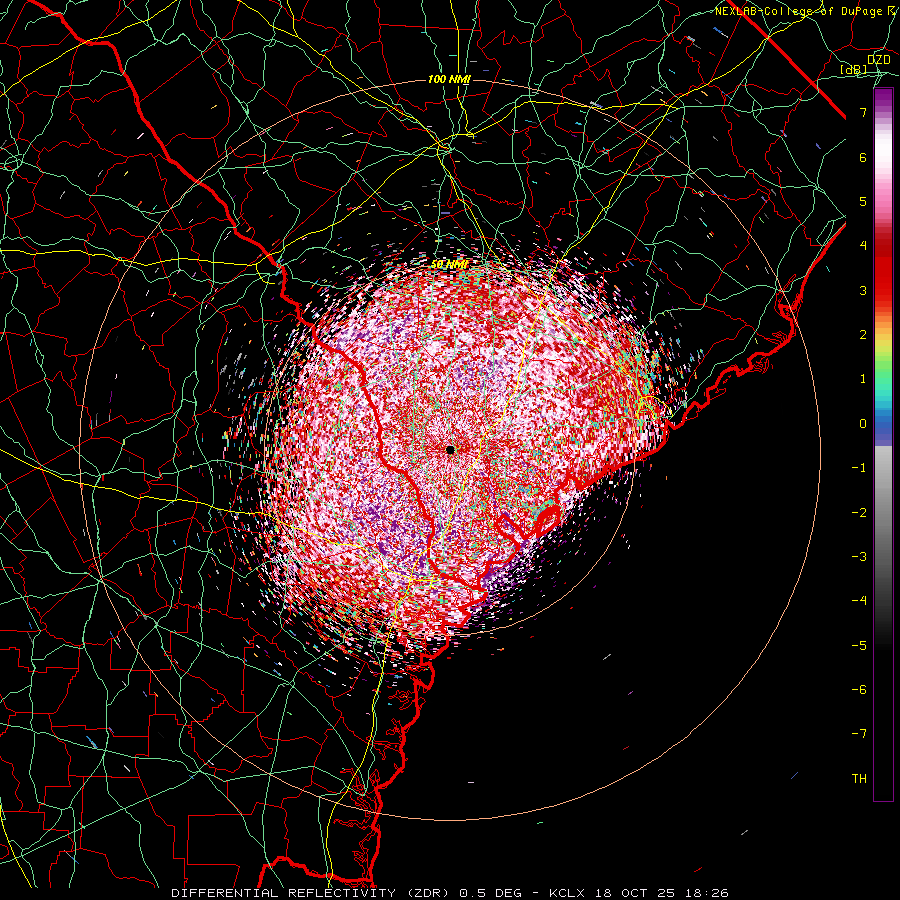This screenshot has width=900, height=900.
Task: Click the '100 NMI' range ring label
Action: tap(448, 79)
